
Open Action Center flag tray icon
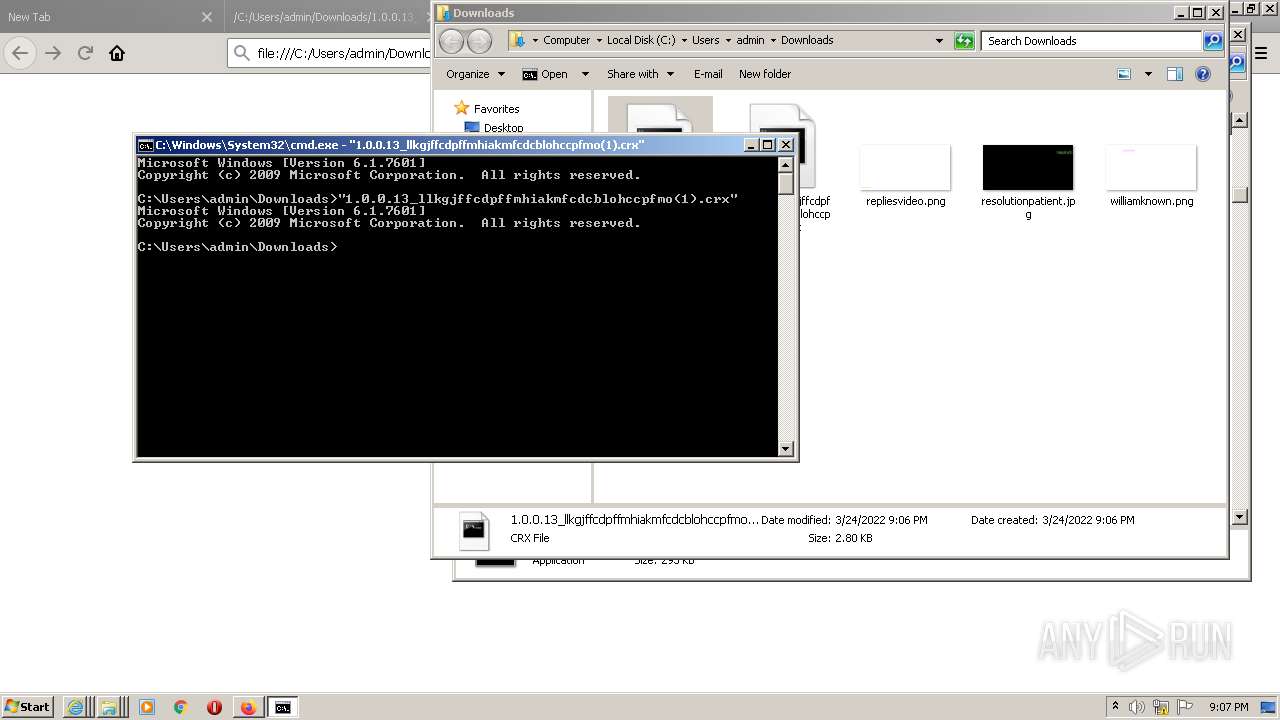1185,707
